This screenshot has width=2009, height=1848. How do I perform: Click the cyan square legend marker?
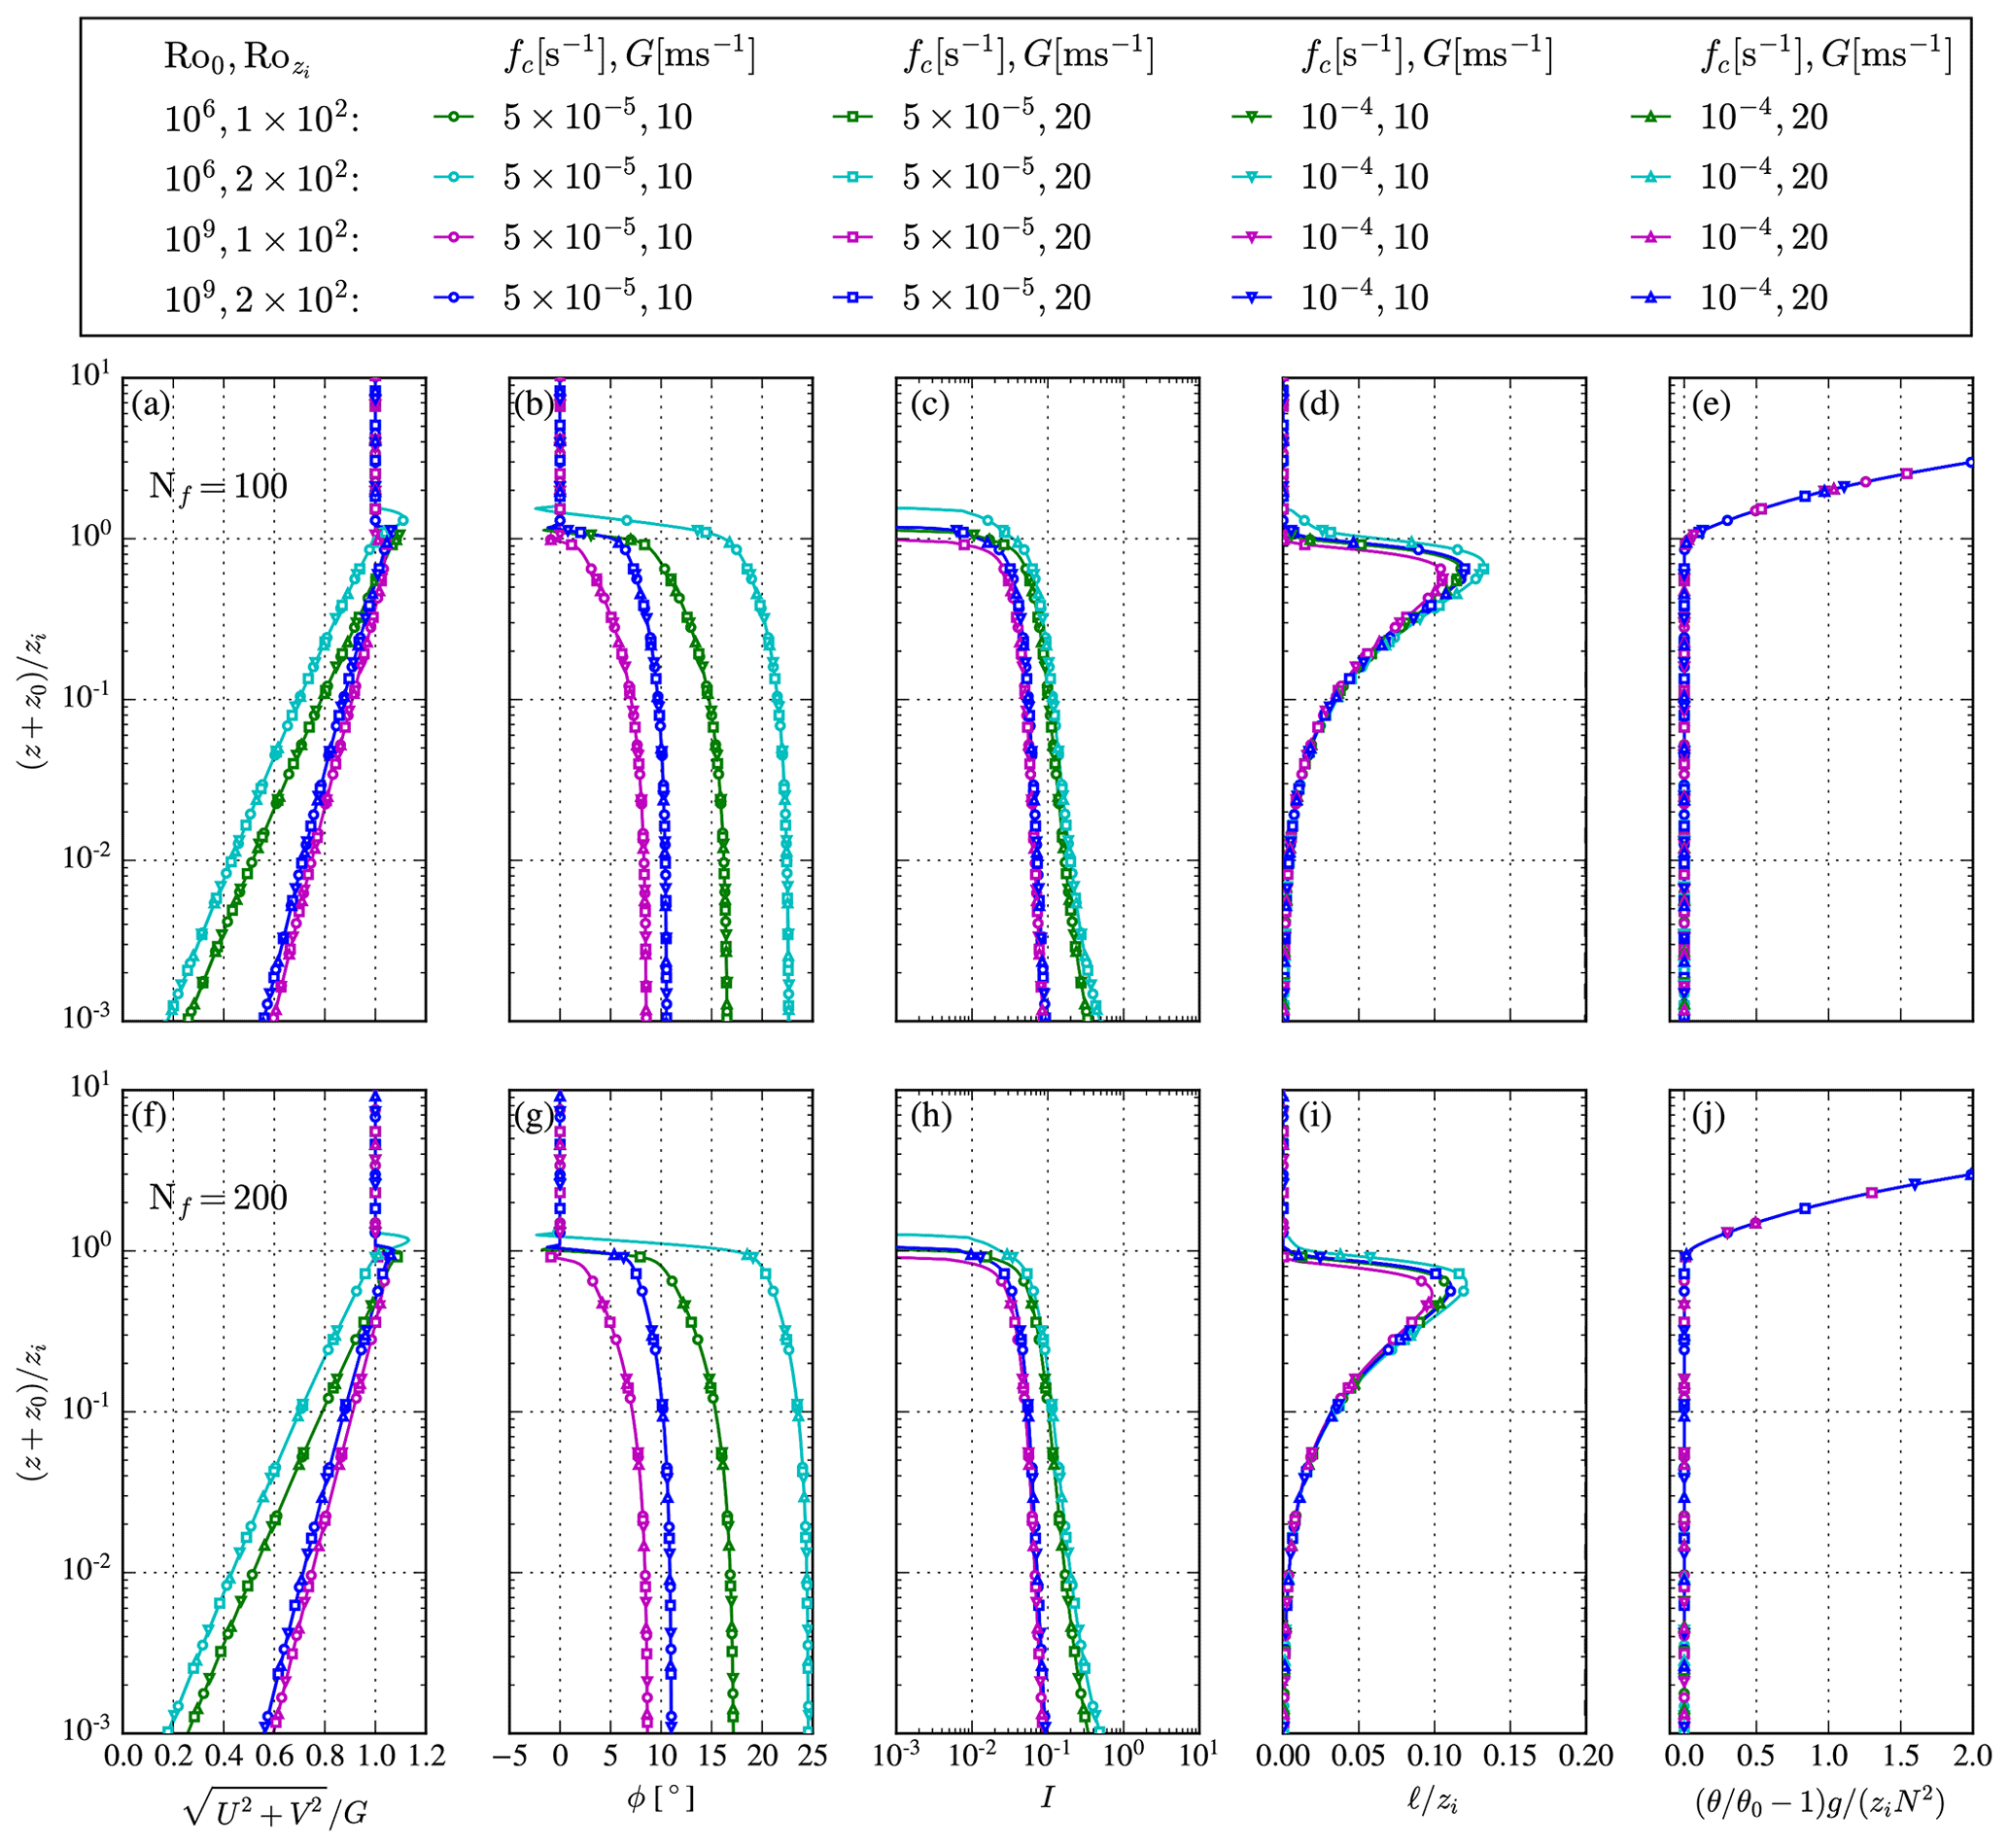coord(854,176)
